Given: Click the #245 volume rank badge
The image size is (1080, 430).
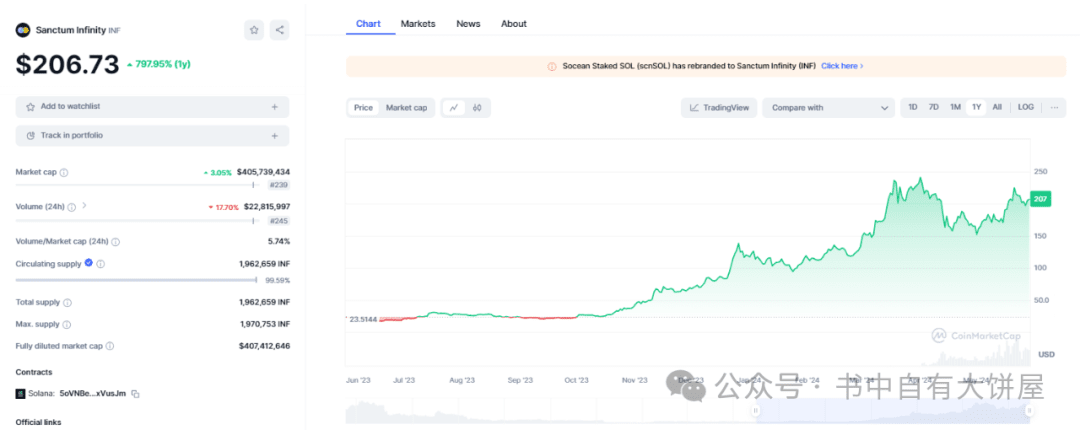Looking at the screenshot, I should (x=279, y=221).
